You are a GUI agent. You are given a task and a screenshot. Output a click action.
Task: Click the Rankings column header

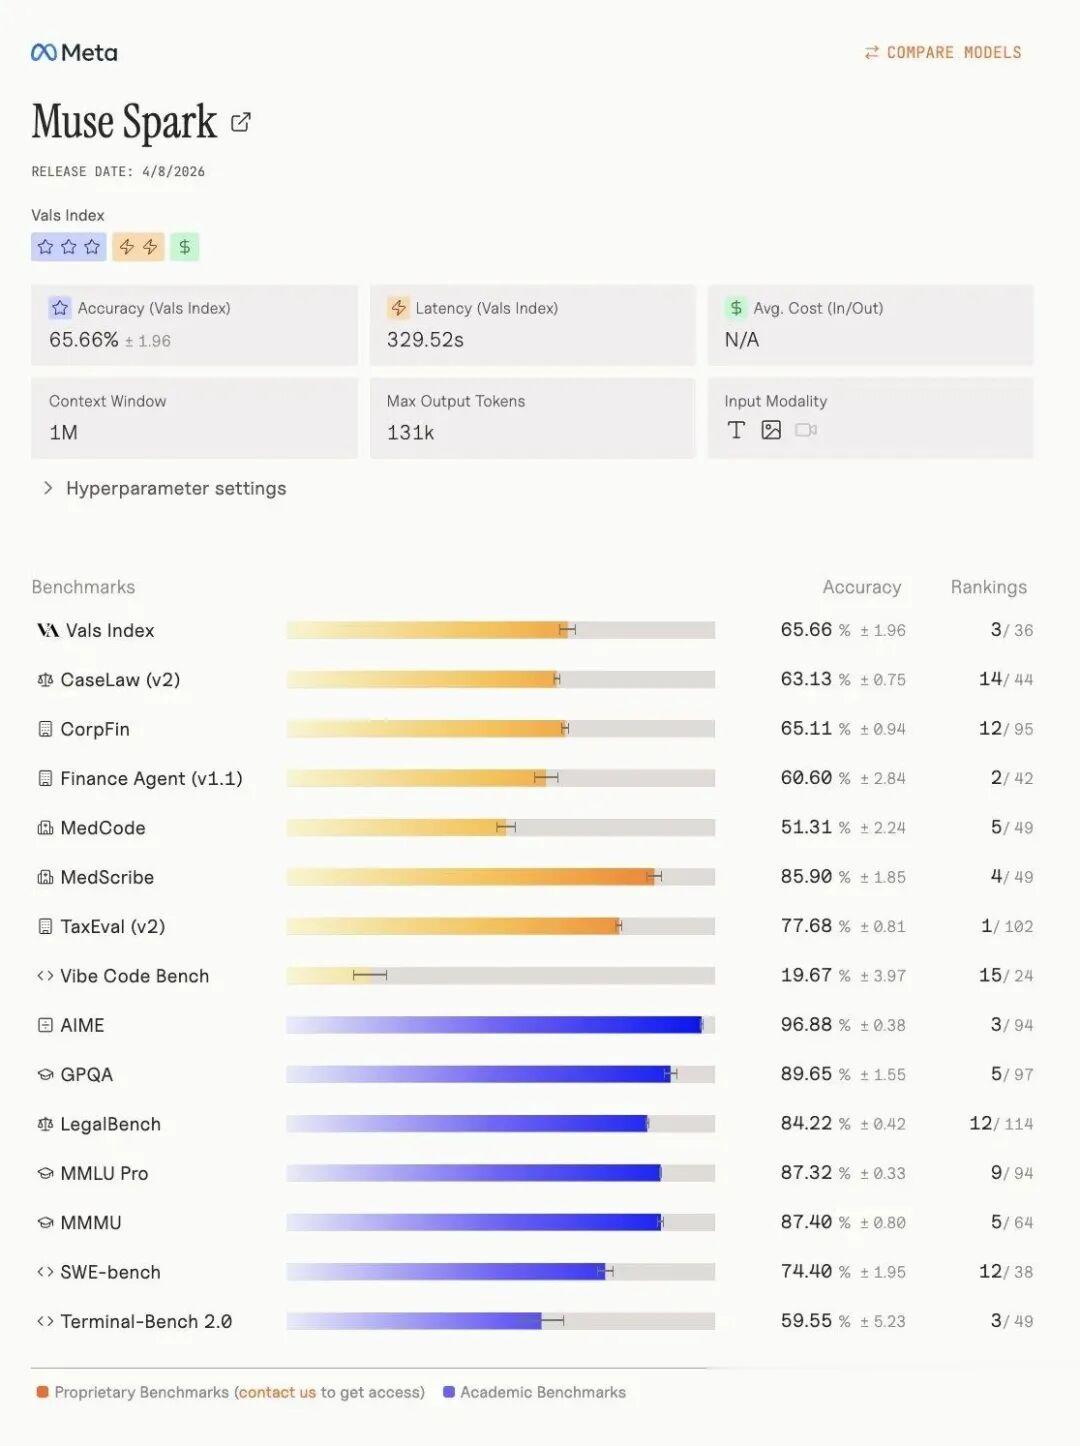(988, 587)
